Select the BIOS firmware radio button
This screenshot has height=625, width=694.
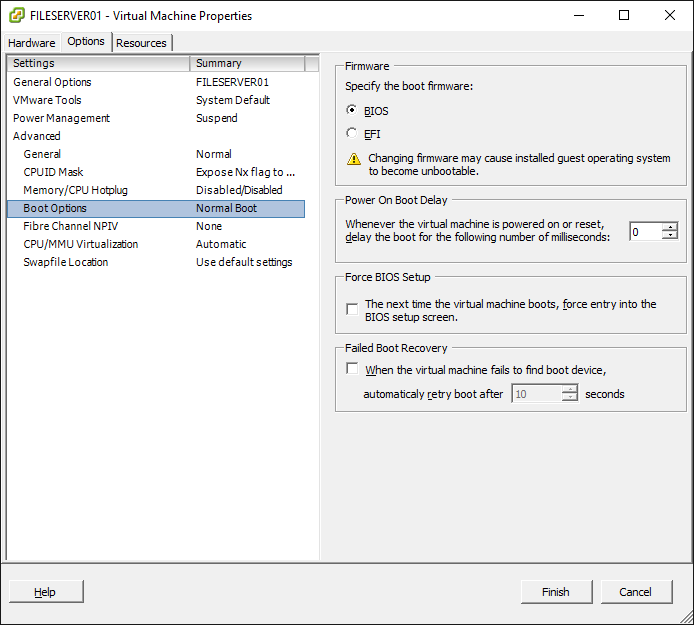[x=351, y=110]
